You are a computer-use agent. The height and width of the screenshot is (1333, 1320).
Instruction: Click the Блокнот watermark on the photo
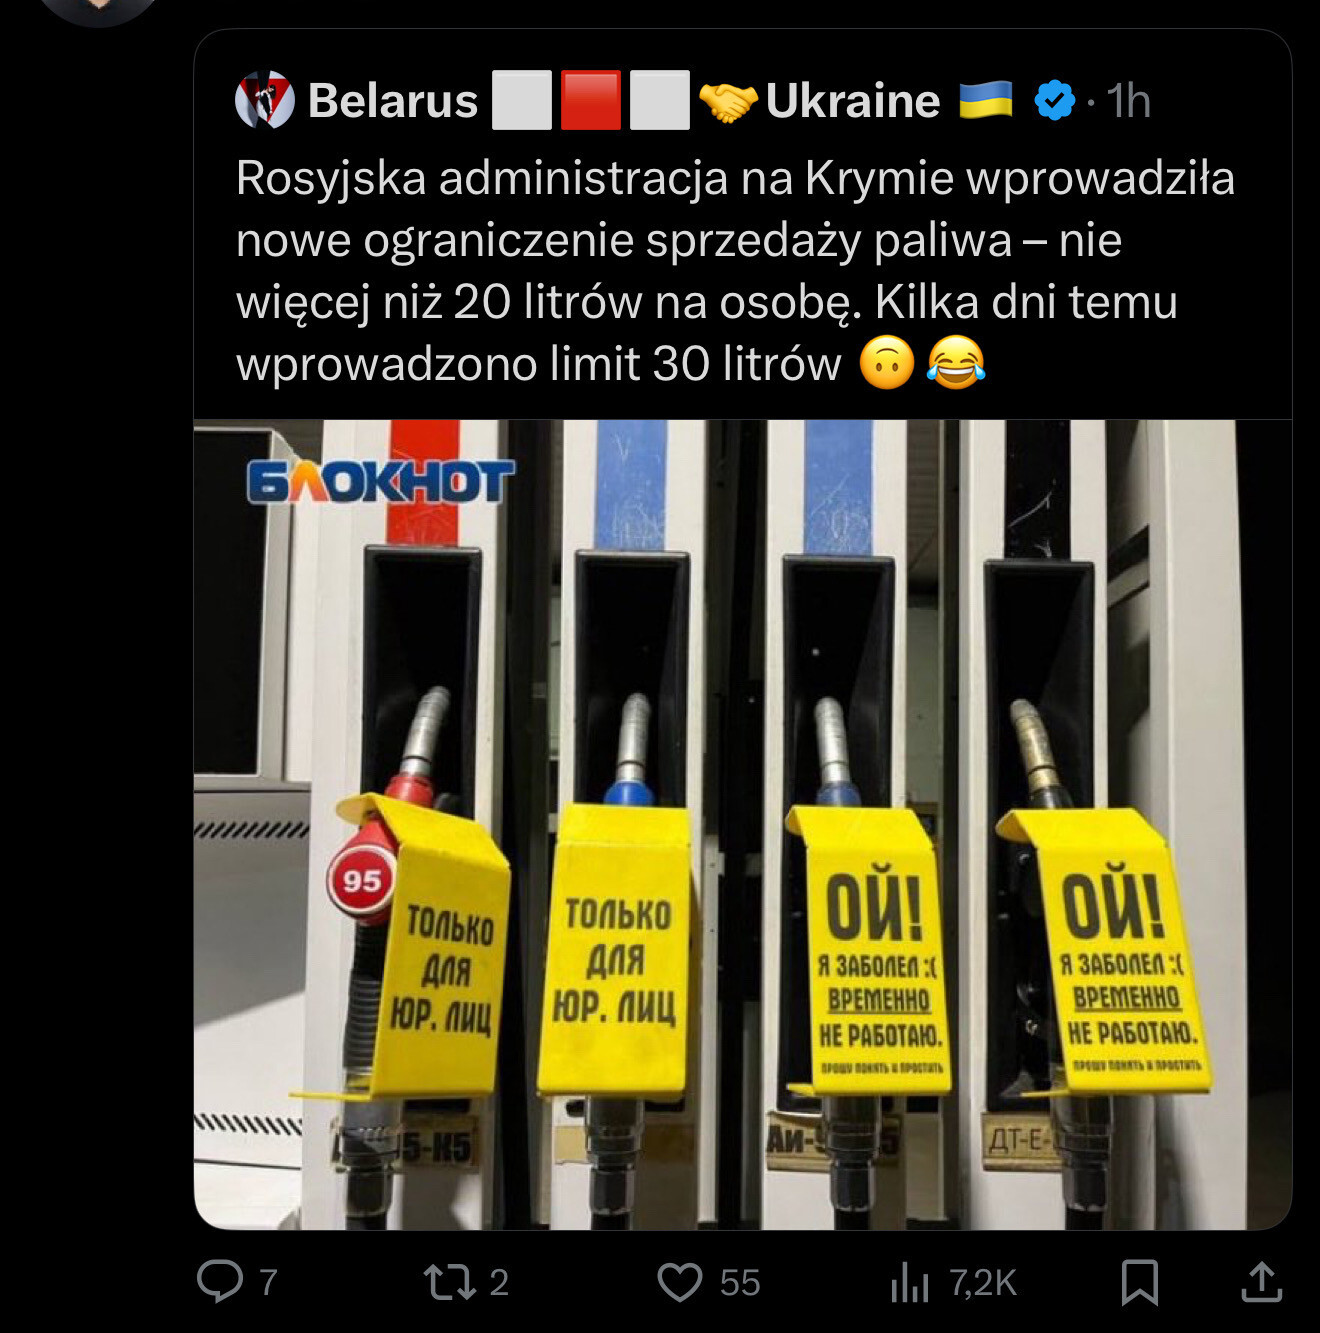[x=381, y=482]
